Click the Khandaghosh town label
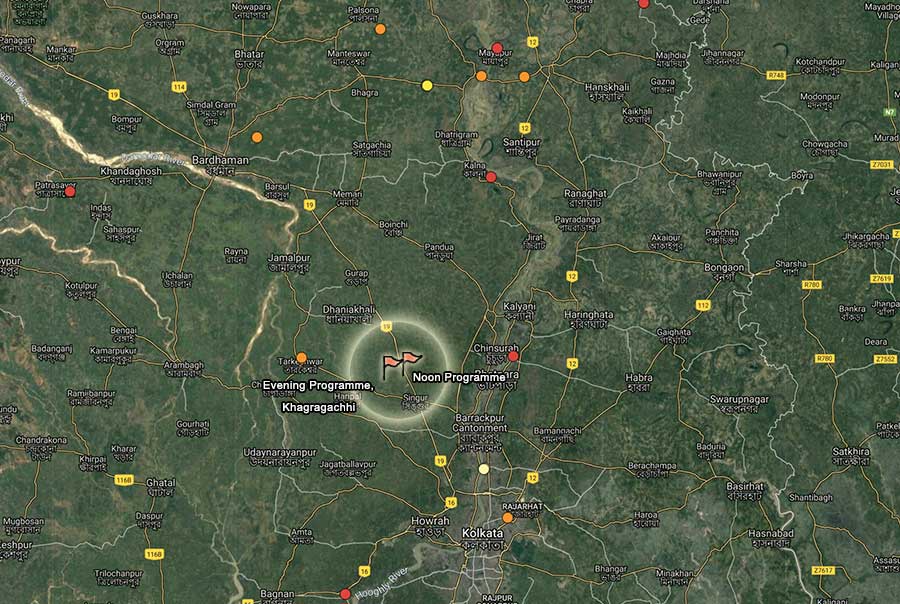Screen dimensions: 900x604 tap(131, 171)
